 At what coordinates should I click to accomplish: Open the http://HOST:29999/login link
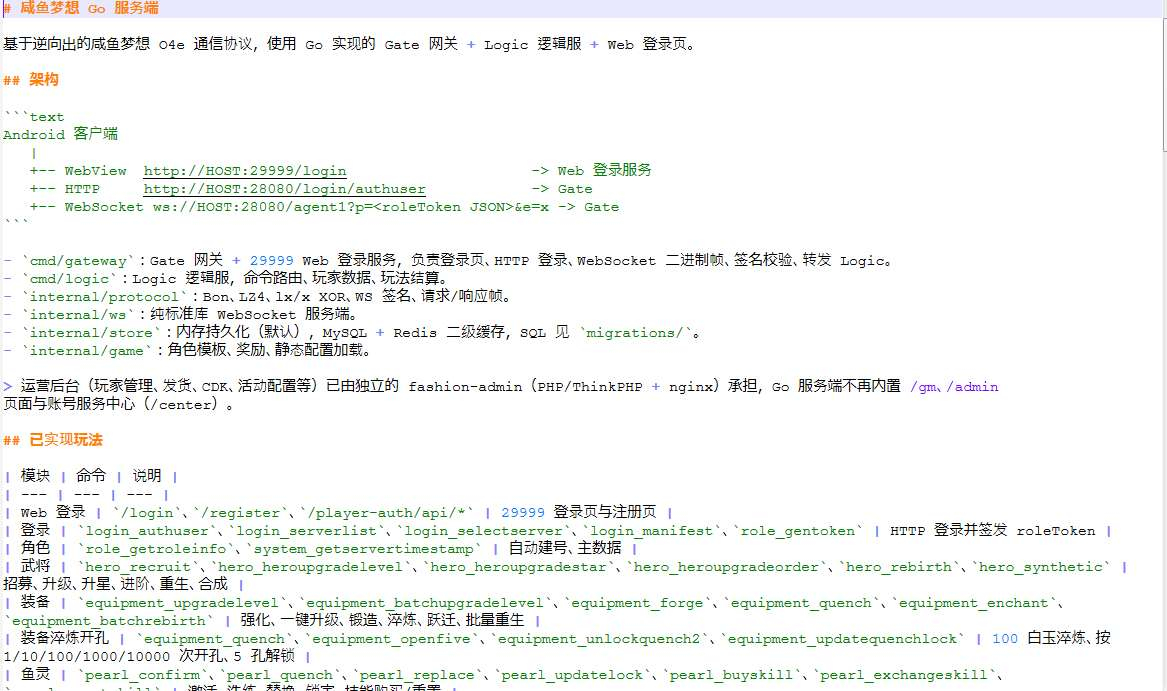pyautogui.click(x=245, y=171)
